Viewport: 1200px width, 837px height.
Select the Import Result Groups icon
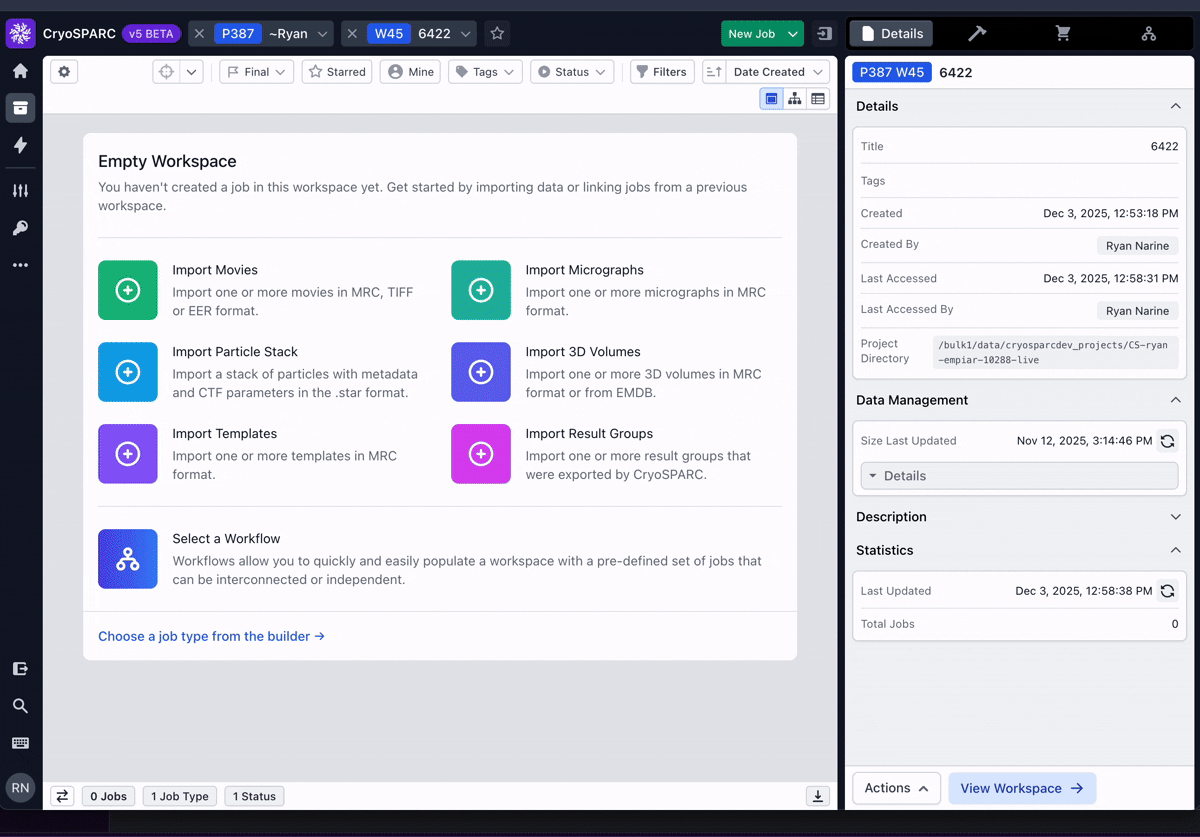[x=481, y=454]
